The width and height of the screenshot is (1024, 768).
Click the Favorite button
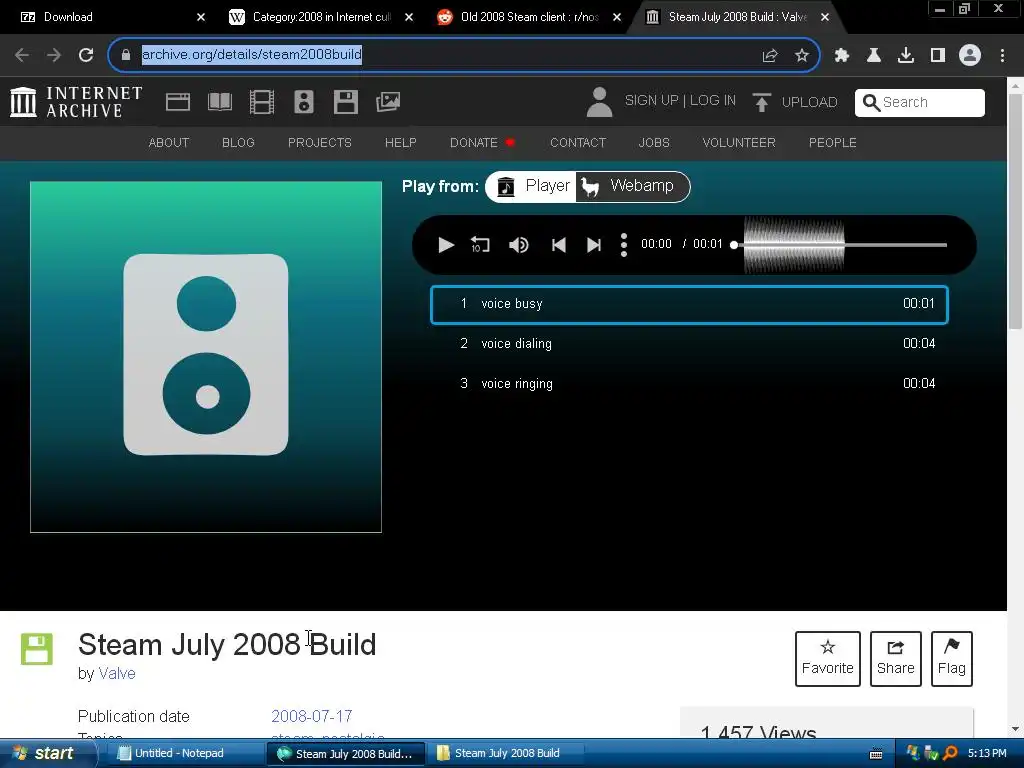827,659
